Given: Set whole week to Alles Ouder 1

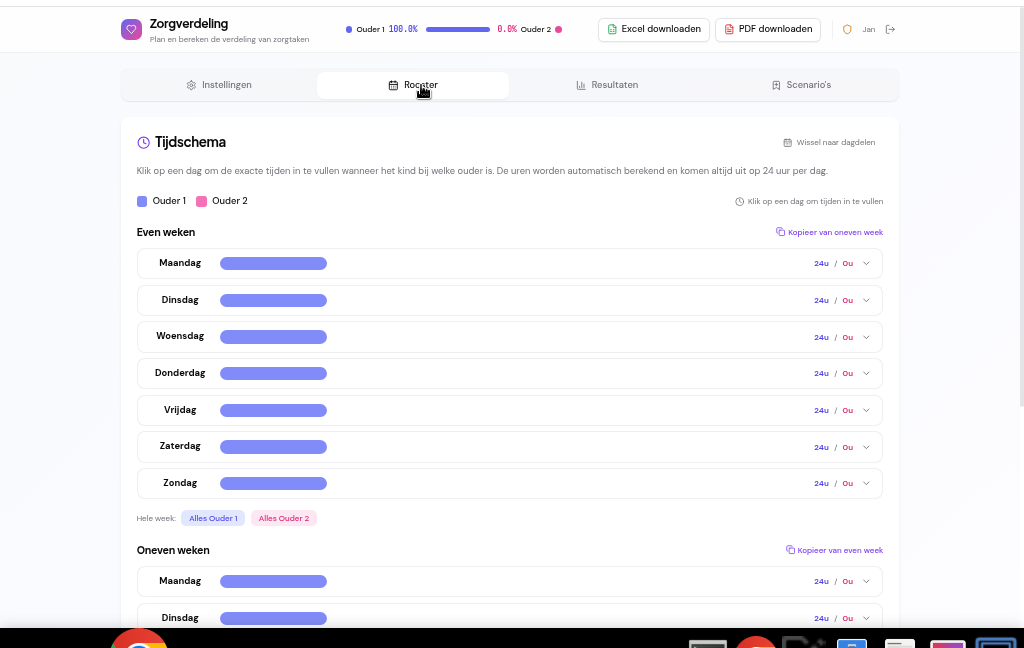Looking at the screenshot, I should pos(213,518).
